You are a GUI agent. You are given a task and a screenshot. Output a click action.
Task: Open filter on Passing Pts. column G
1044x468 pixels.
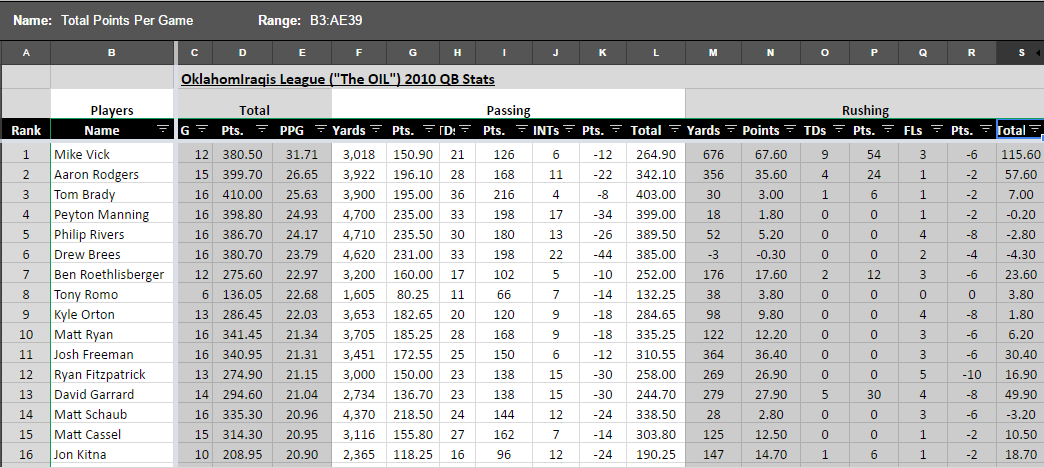429,130
